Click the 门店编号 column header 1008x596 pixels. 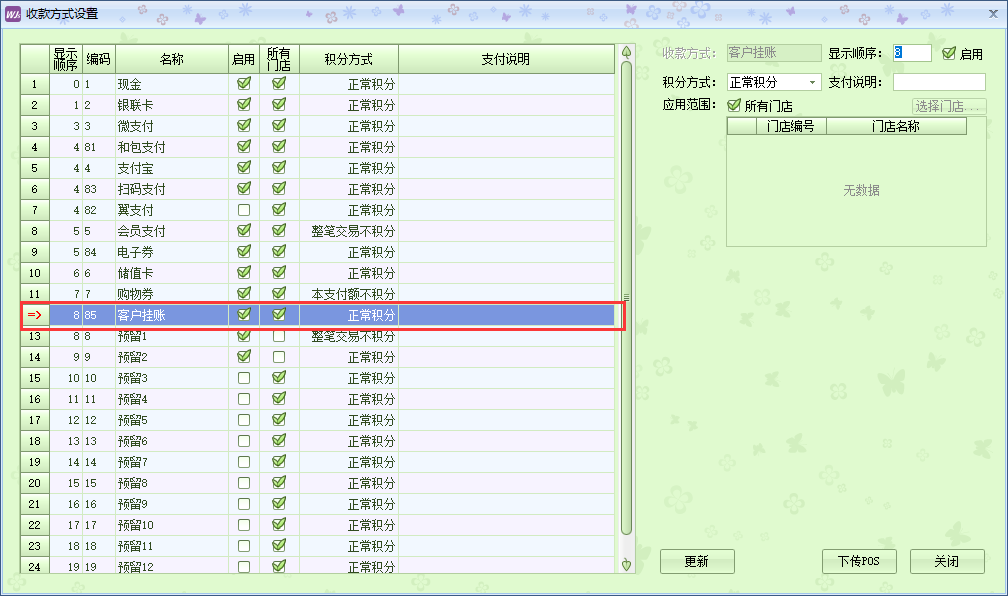[x=790, y=126]
